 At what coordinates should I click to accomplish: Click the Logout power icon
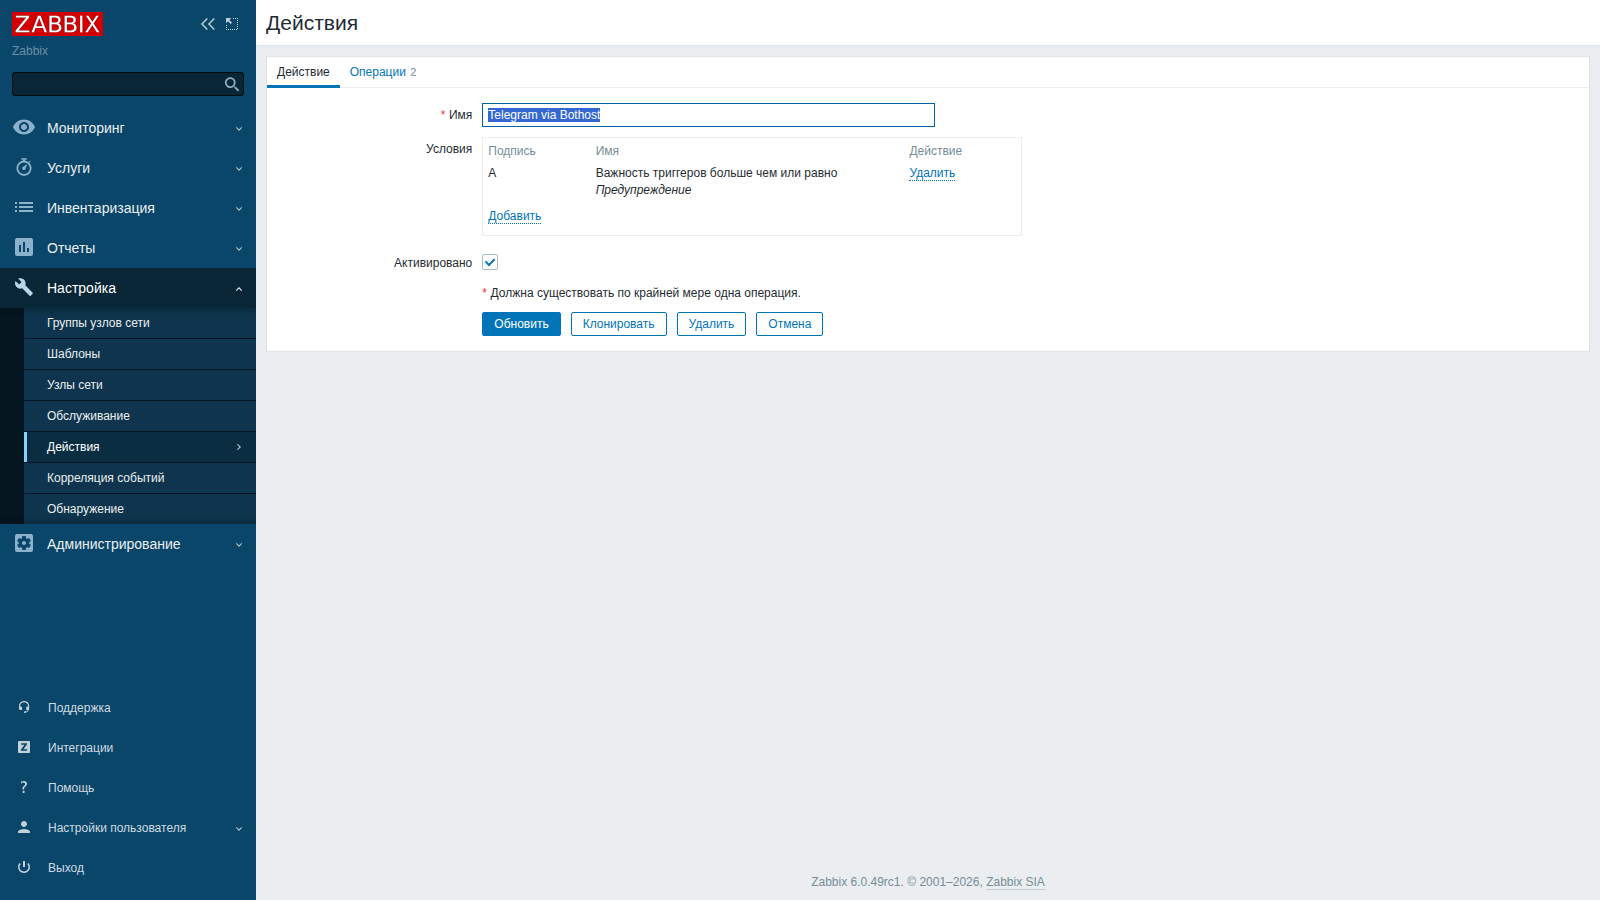click(x=24, y=867)
